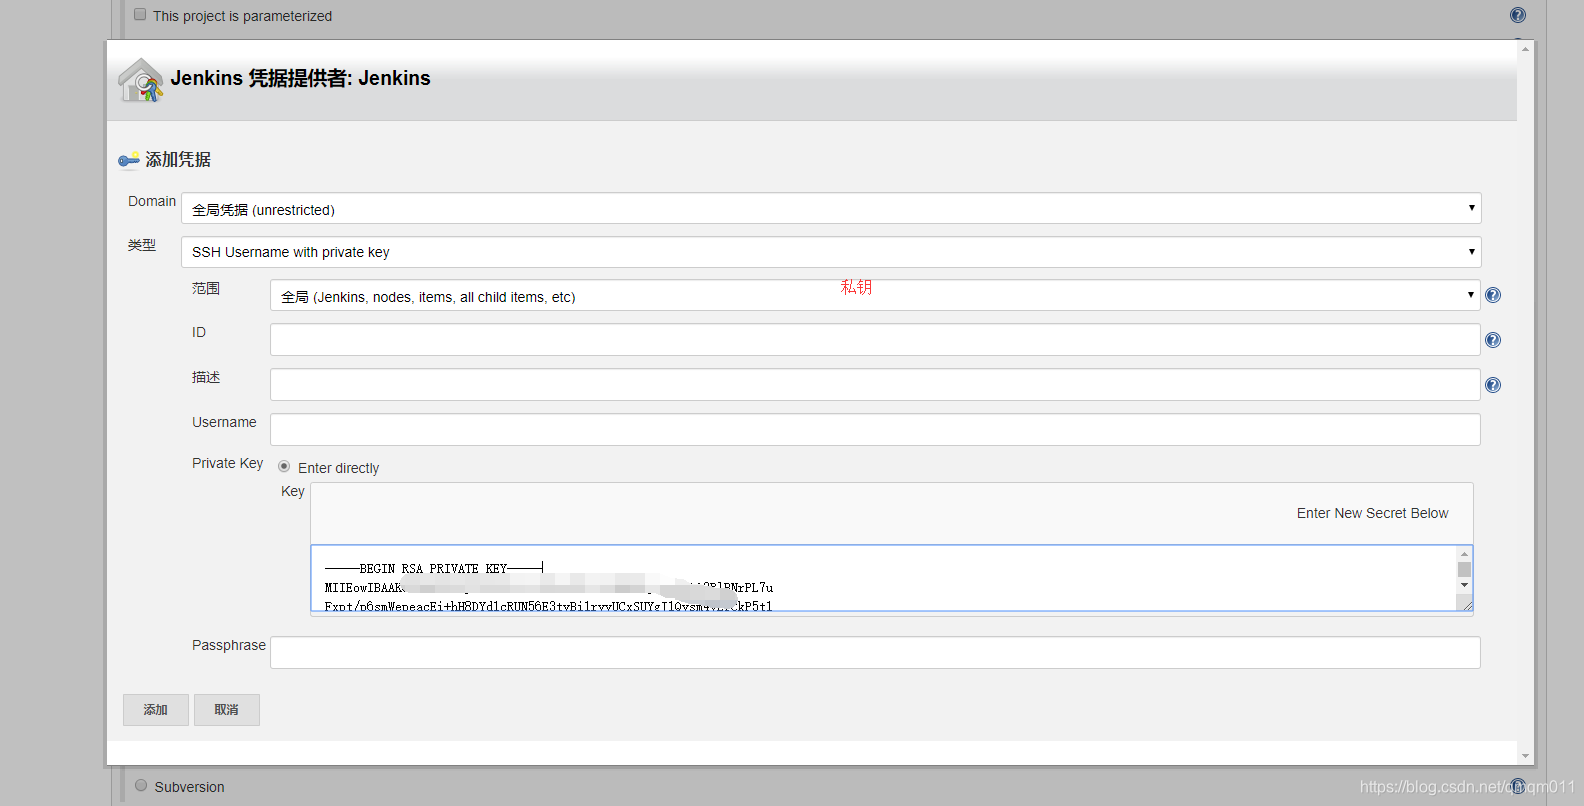Screen dimensions: 1584x806
Task: Select the Subversion radio button
Action: pos(141,785)
